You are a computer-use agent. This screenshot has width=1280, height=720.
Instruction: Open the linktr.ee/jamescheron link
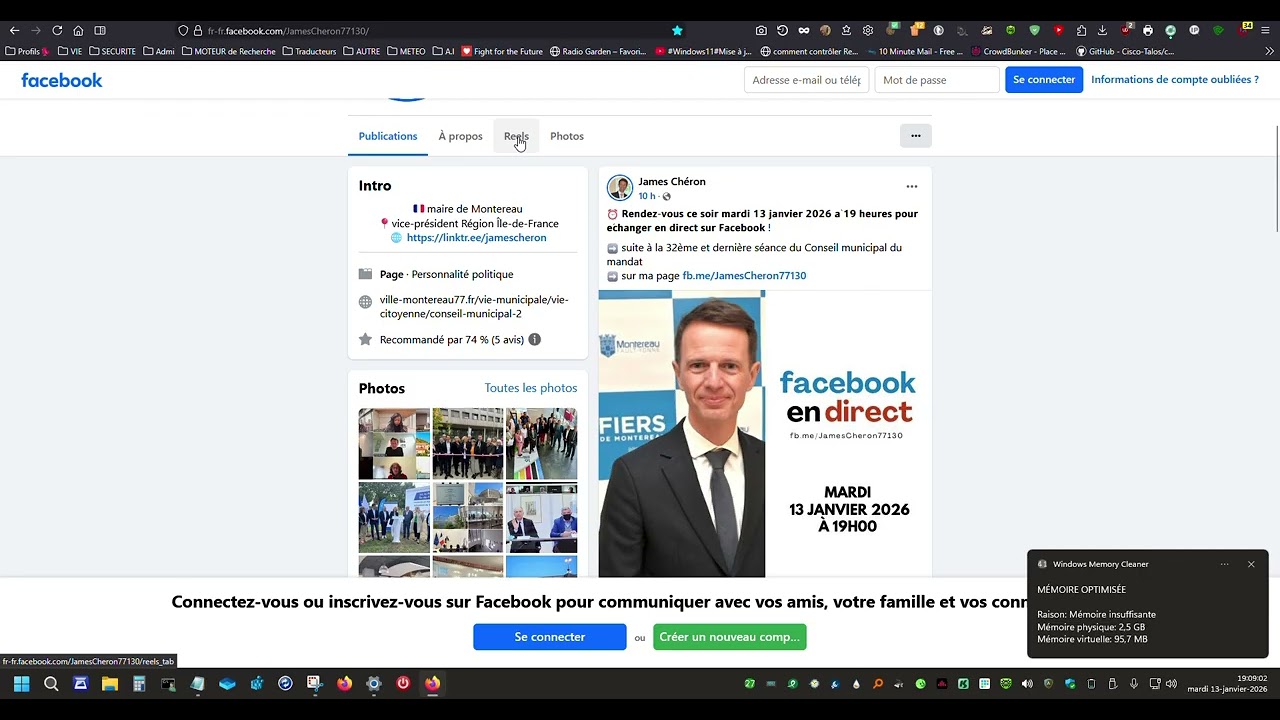[476, 238]
